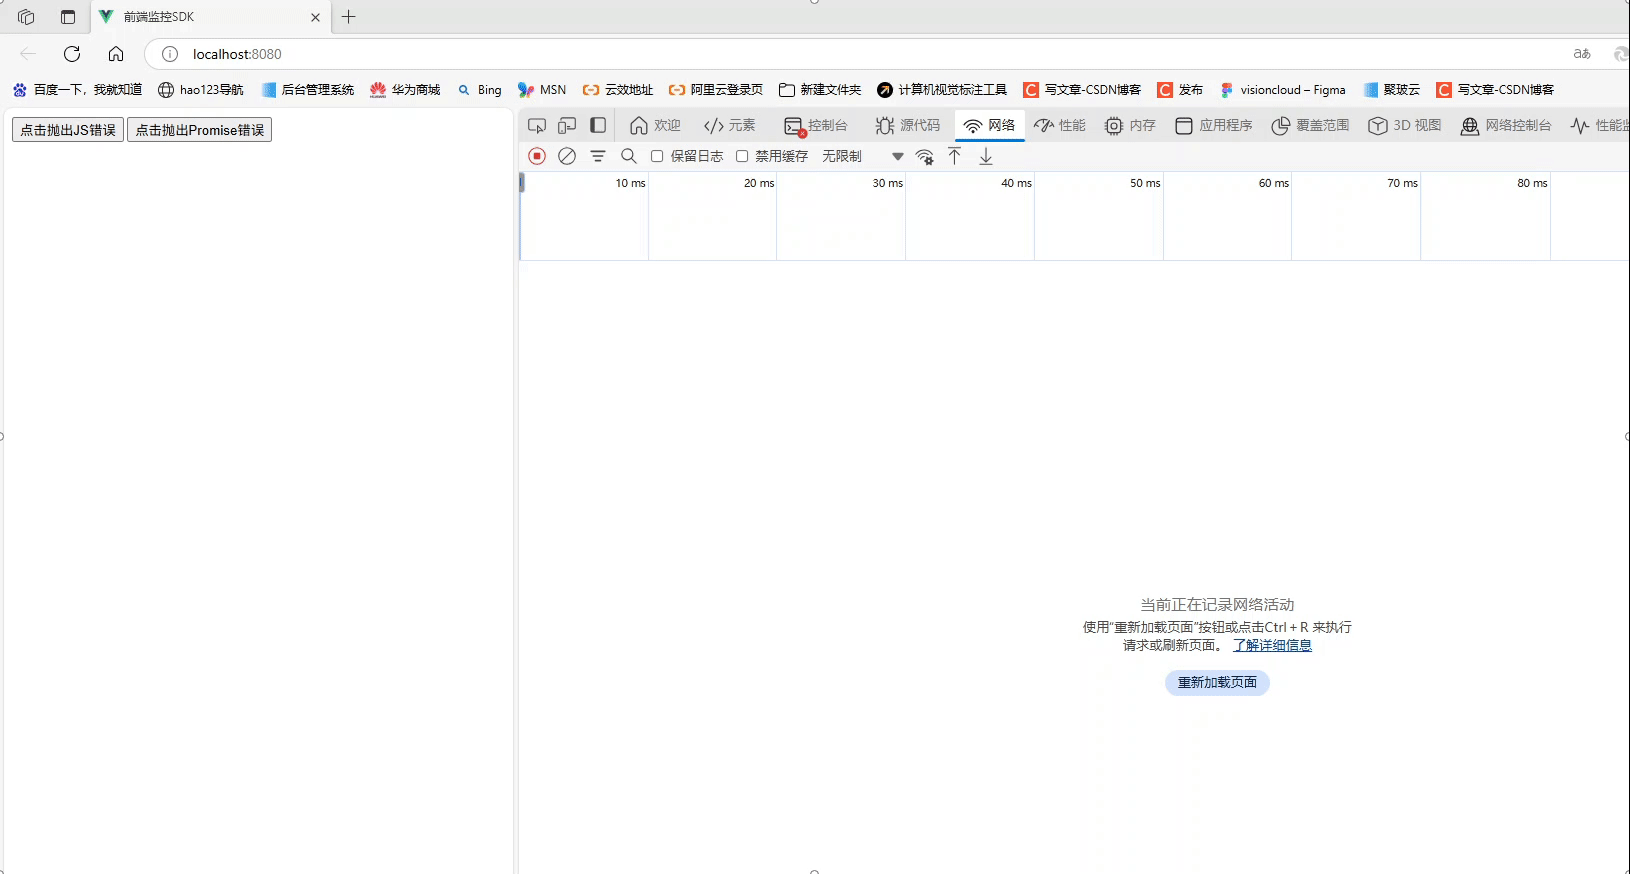
Task: Open the hao123导航 bookmark
Action: coord(201,90)
